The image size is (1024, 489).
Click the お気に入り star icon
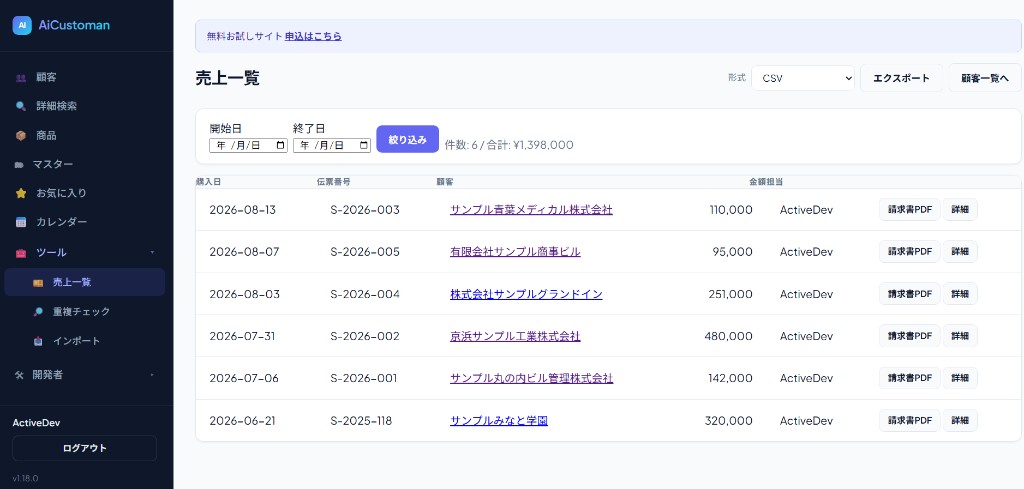pyautogui.click(x=21, y=193)
